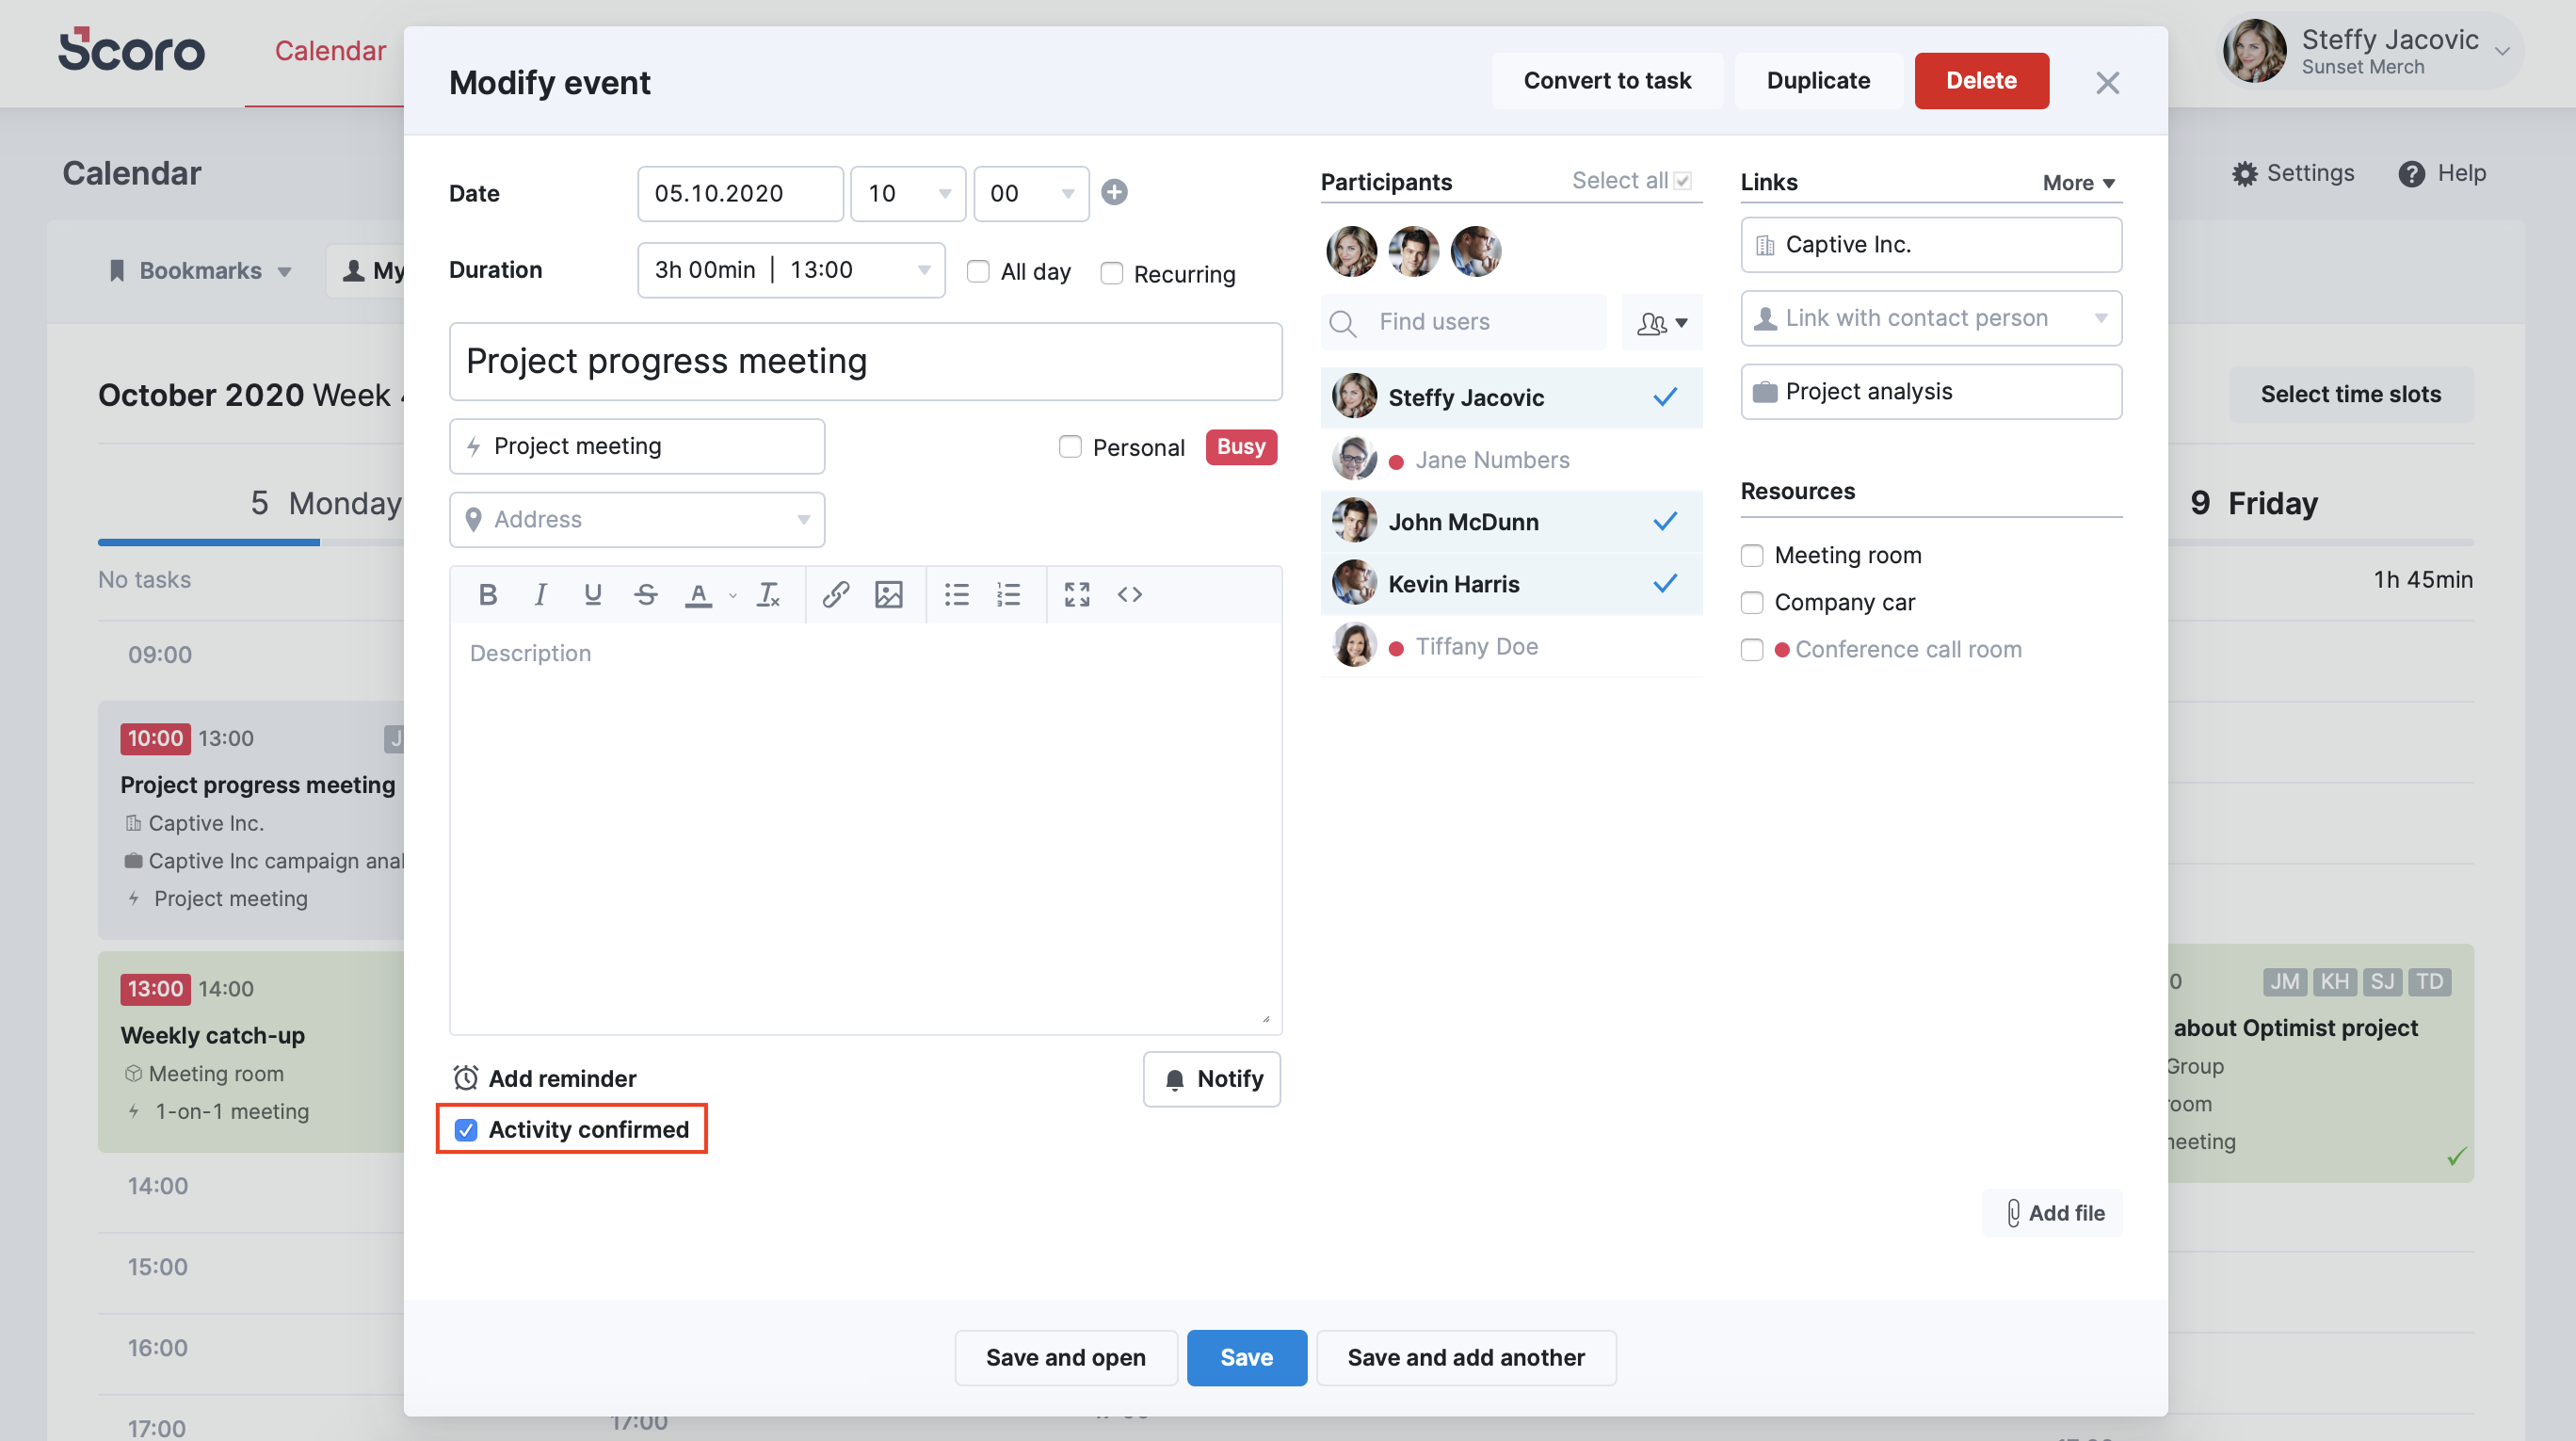Screen dimensions: 2576x1441
Task: Toggle the Recurring checkbox
Action: coord(1111,273)
